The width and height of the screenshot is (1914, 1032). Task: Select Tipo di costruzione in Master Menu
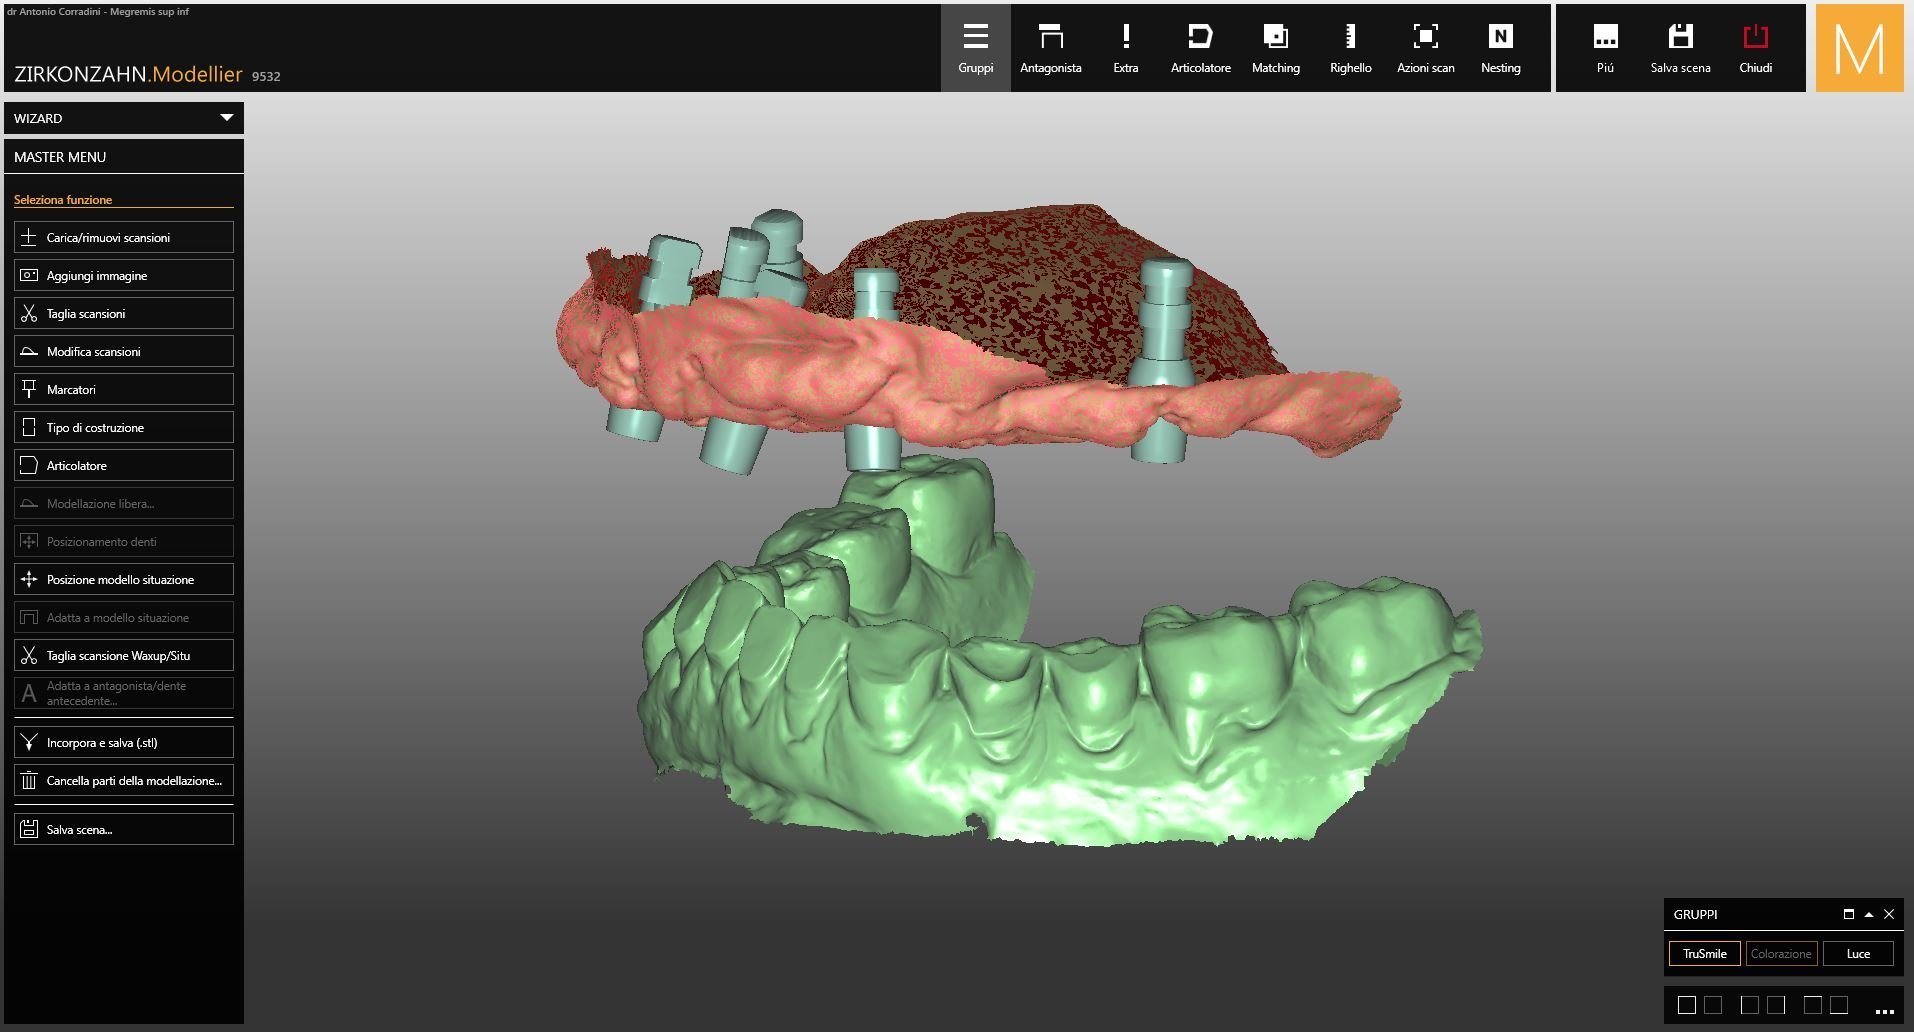124,428
